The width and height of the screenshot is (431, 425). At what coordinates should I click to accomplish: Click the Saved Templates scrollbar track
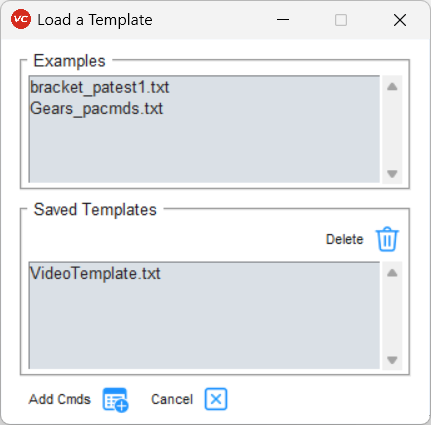coord(392,317)
